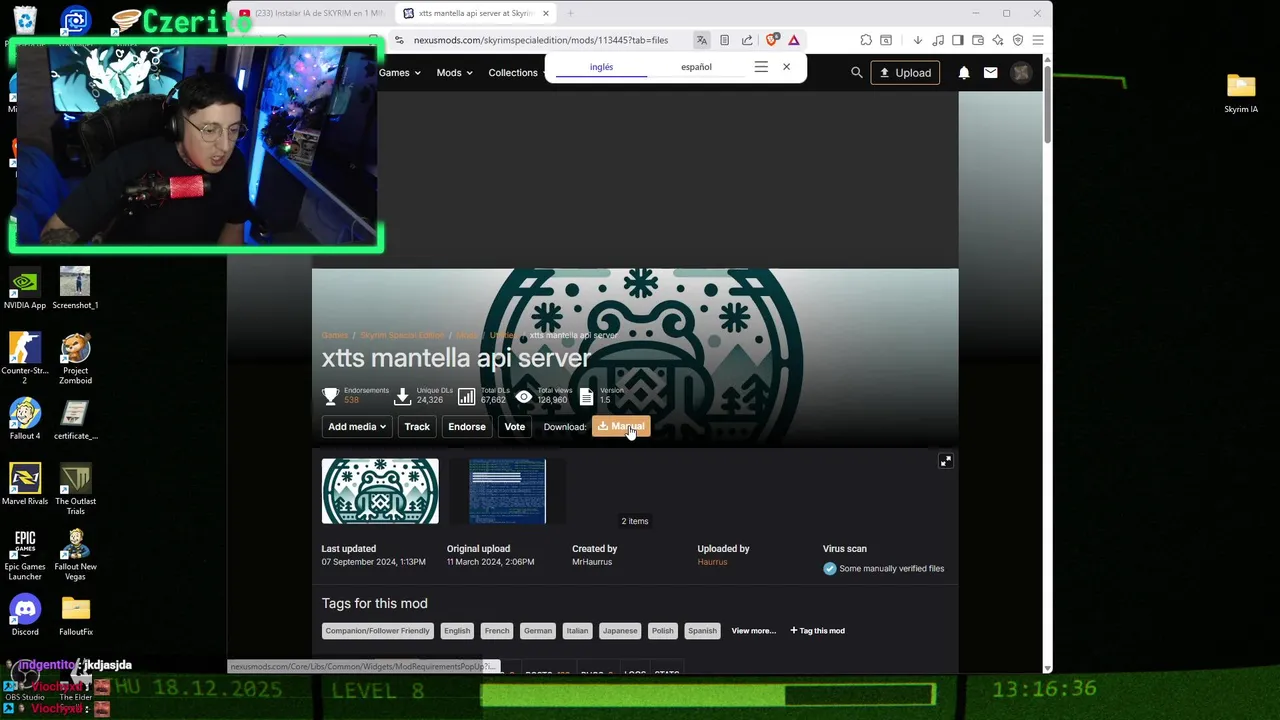Close the translation popup
Image resolution: width=1280 pixels, height=720 pixels.
point(786,67)
